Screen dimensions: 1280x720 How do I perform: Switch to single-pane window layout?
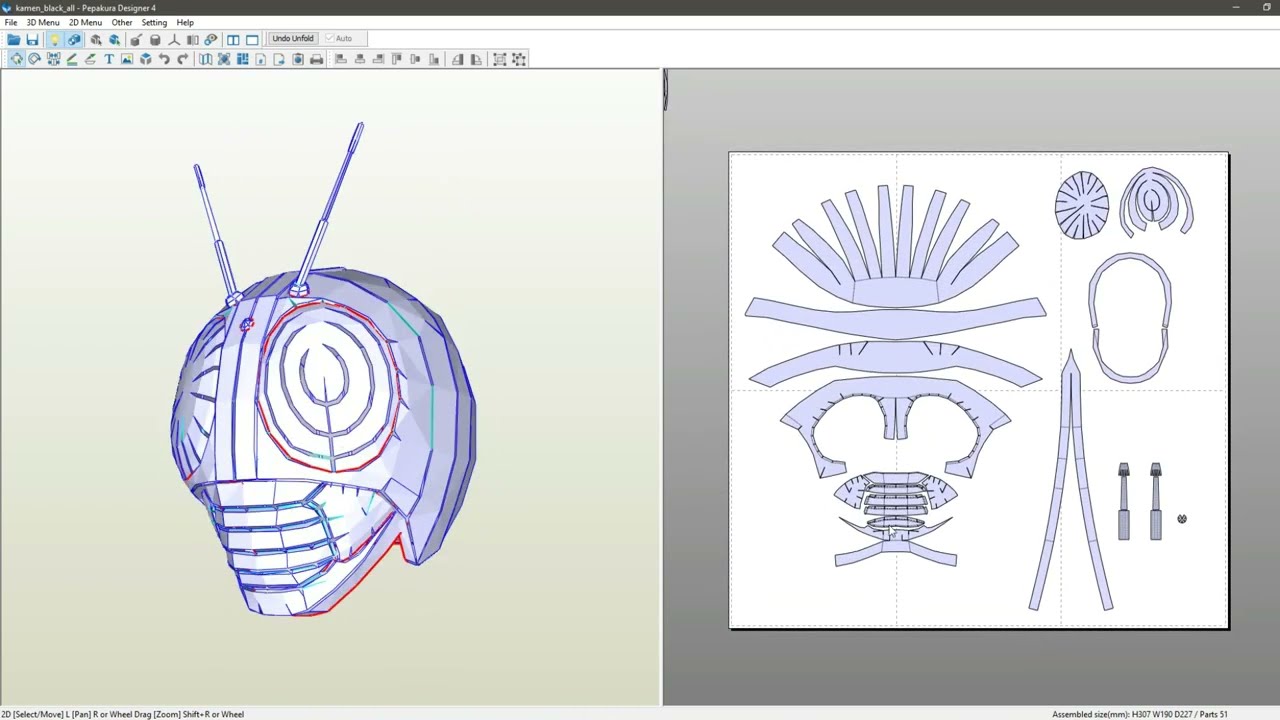(252, 39)
